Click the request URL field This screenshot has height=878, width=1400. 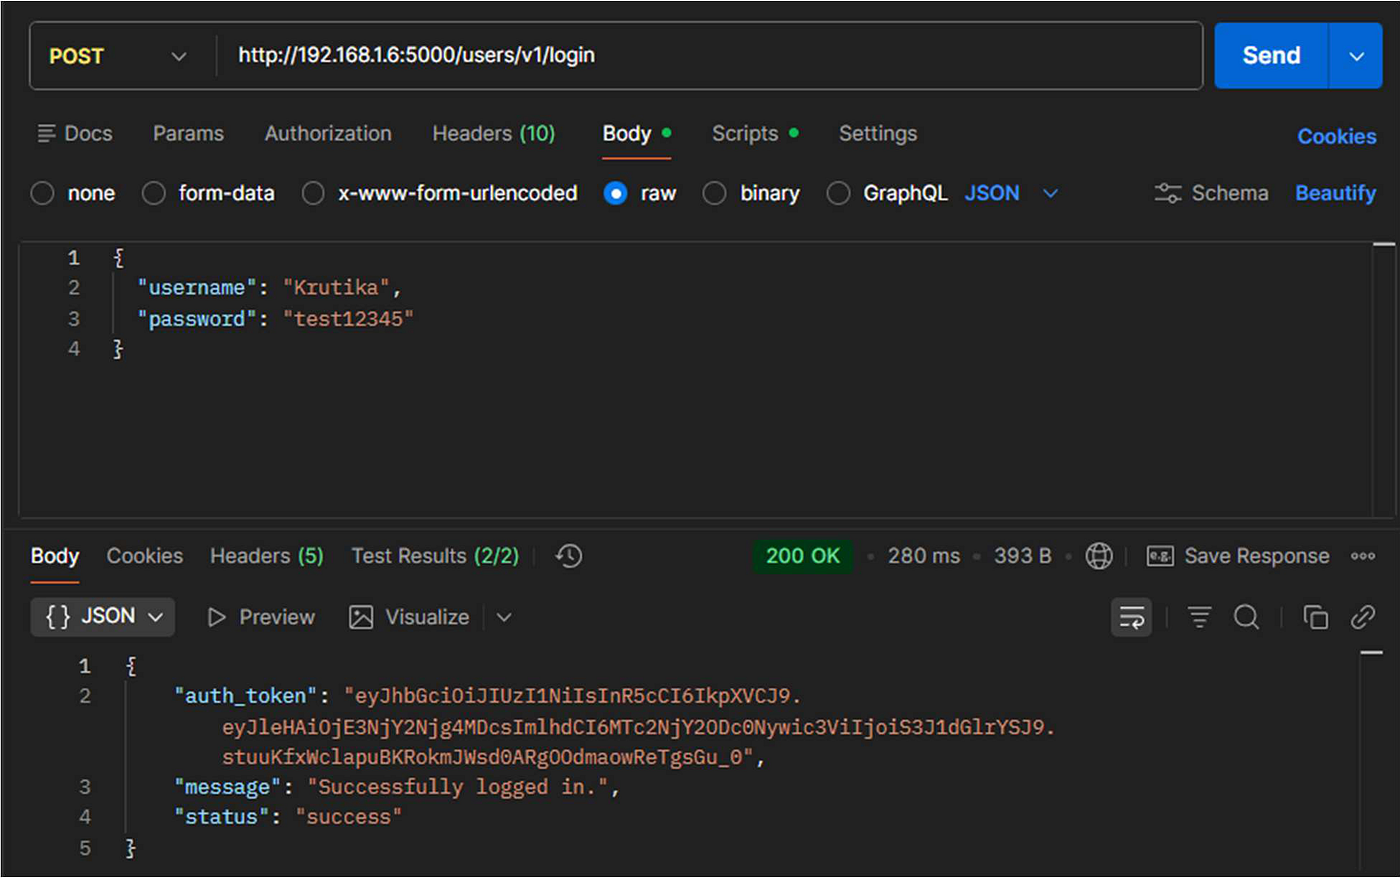point(709,56)
